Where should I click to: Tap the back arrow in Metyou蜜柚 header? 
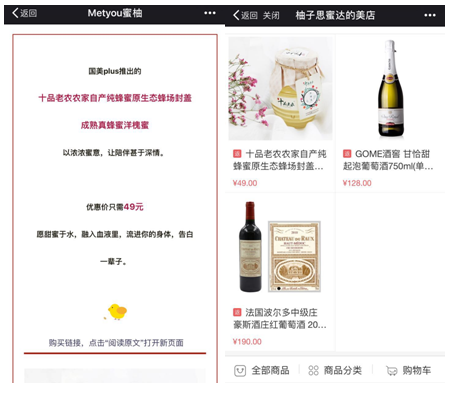(x=16, y=13)
